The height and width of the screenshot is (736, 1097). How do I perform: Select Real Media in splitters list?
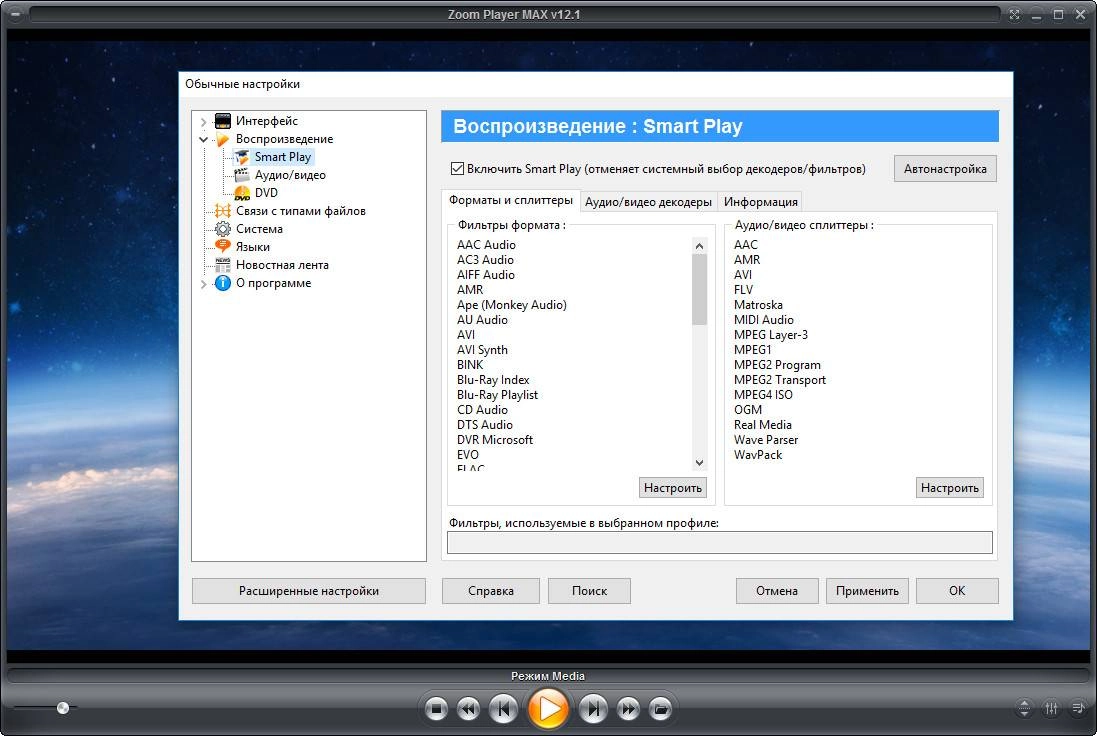[x=763, y=425]
